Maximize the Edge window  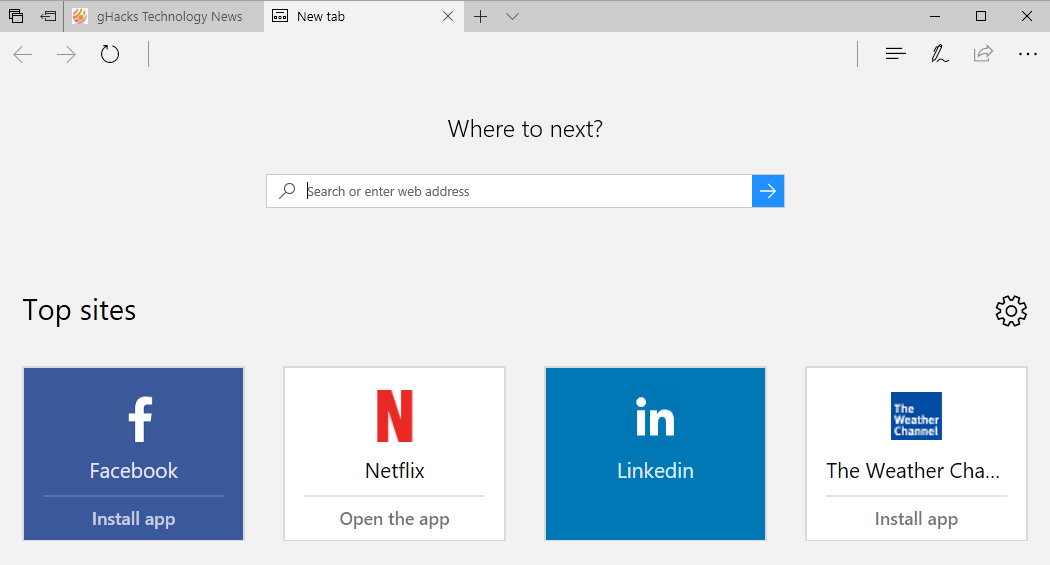(981, 16)
